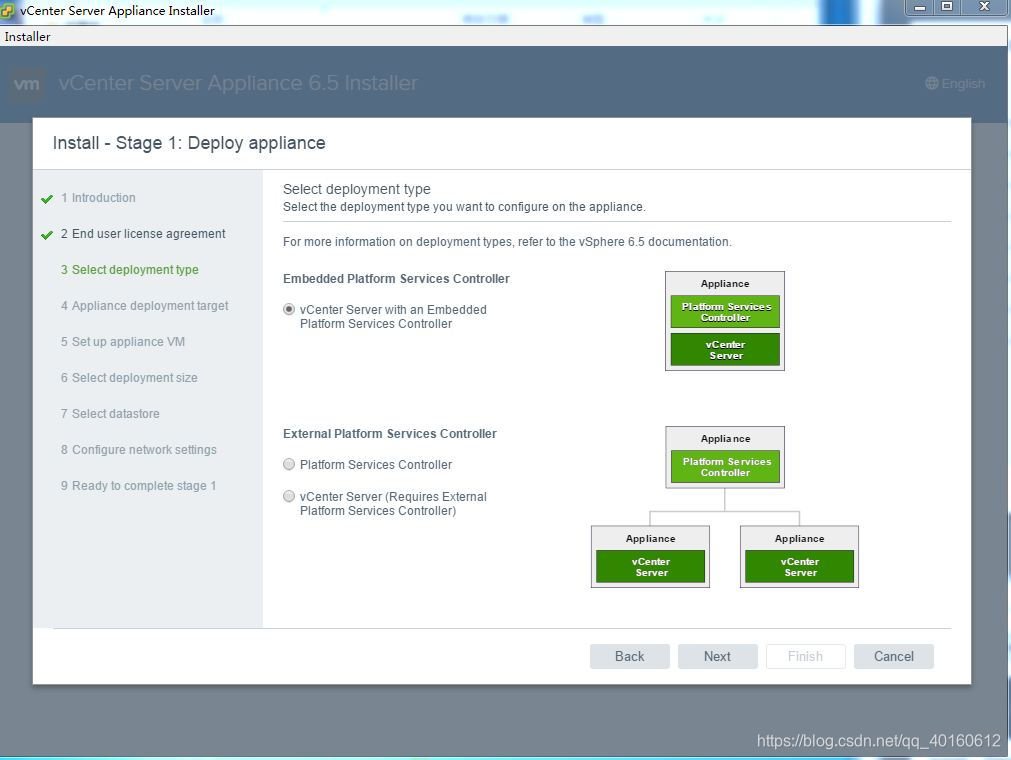Click the green checkmark beside Introduction
Screen dimensions: 1011x760
(46, 199)
